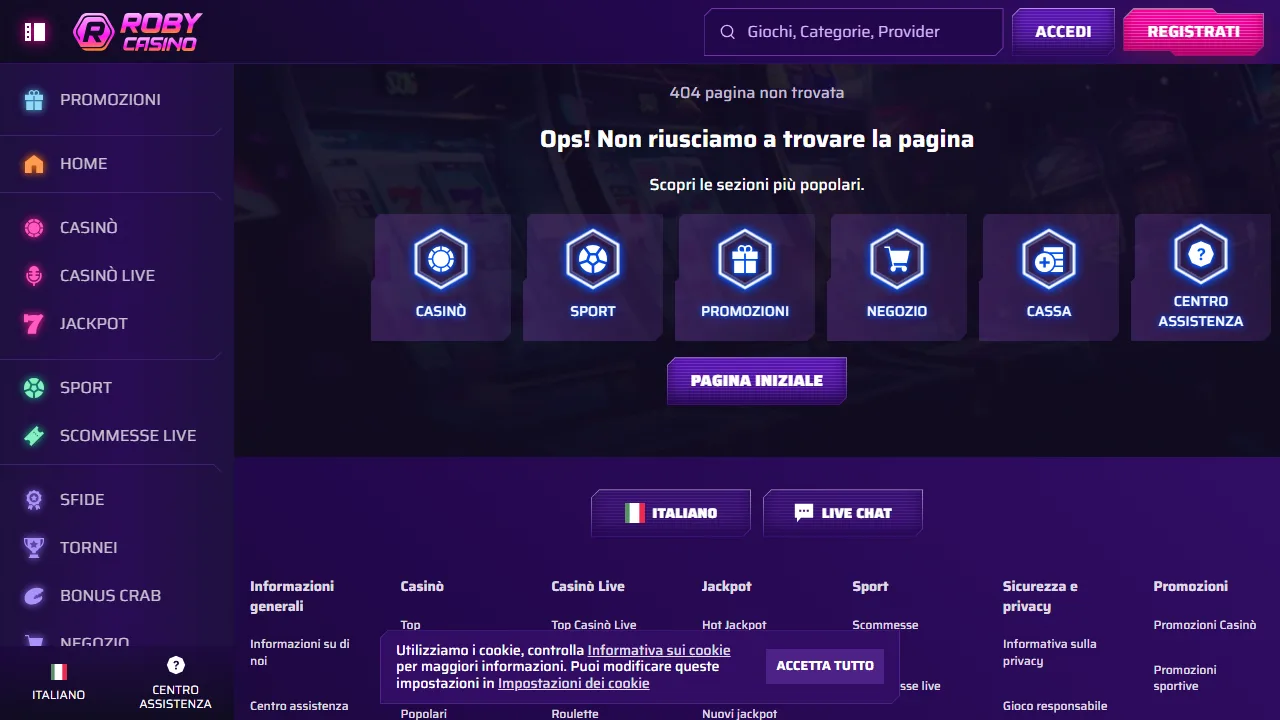Open the Italiano language selector button
The height and width of the screenshot is (720, 1280).
pyautogui.click(x=671, y=513)
